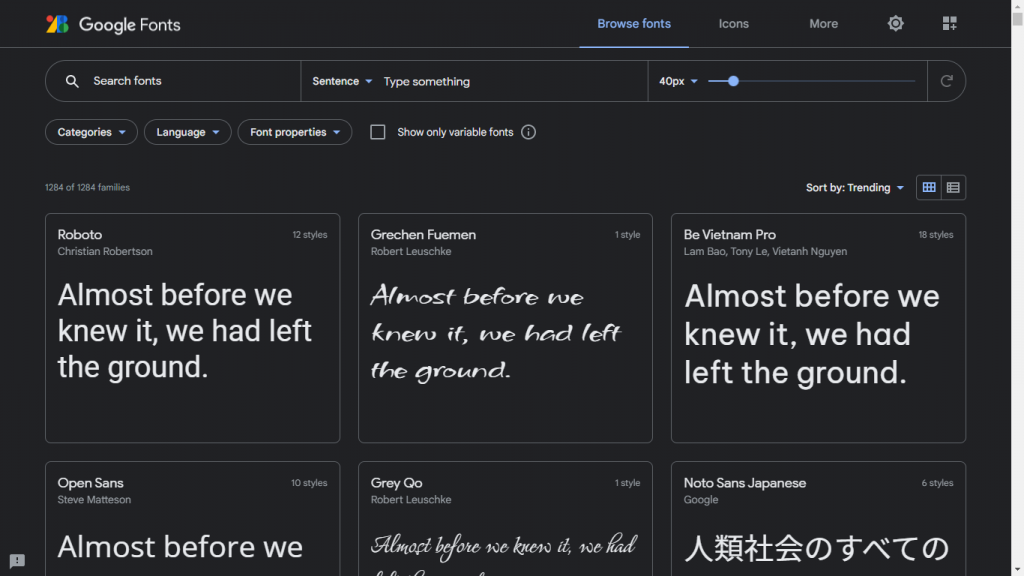Click the Type something preview field
1024x576 pixels.
(x=513, y=81)
